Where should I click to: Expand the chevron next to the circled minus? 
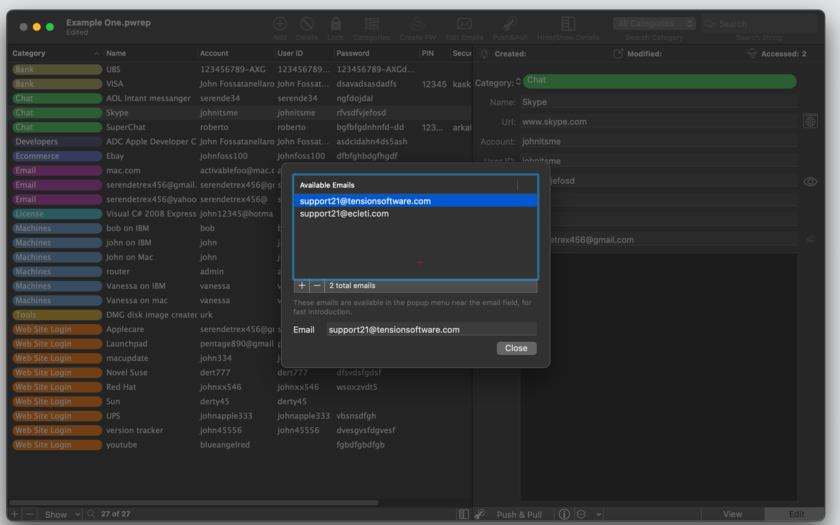[x=598, y=514]
